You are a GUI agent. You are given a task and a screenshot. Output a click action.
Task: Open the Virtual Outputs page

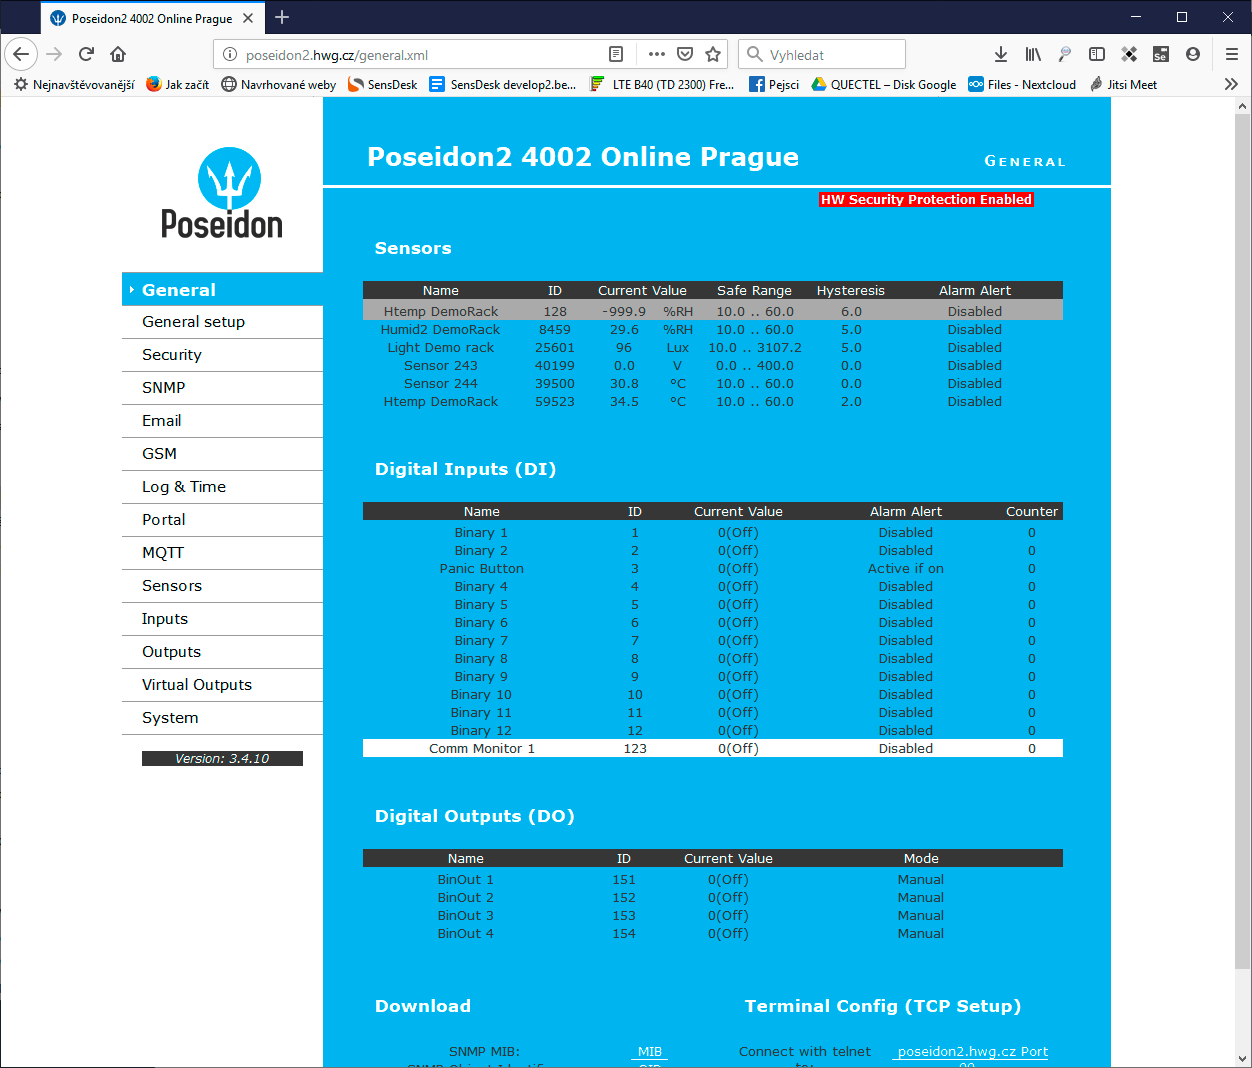tap(222, 685)
